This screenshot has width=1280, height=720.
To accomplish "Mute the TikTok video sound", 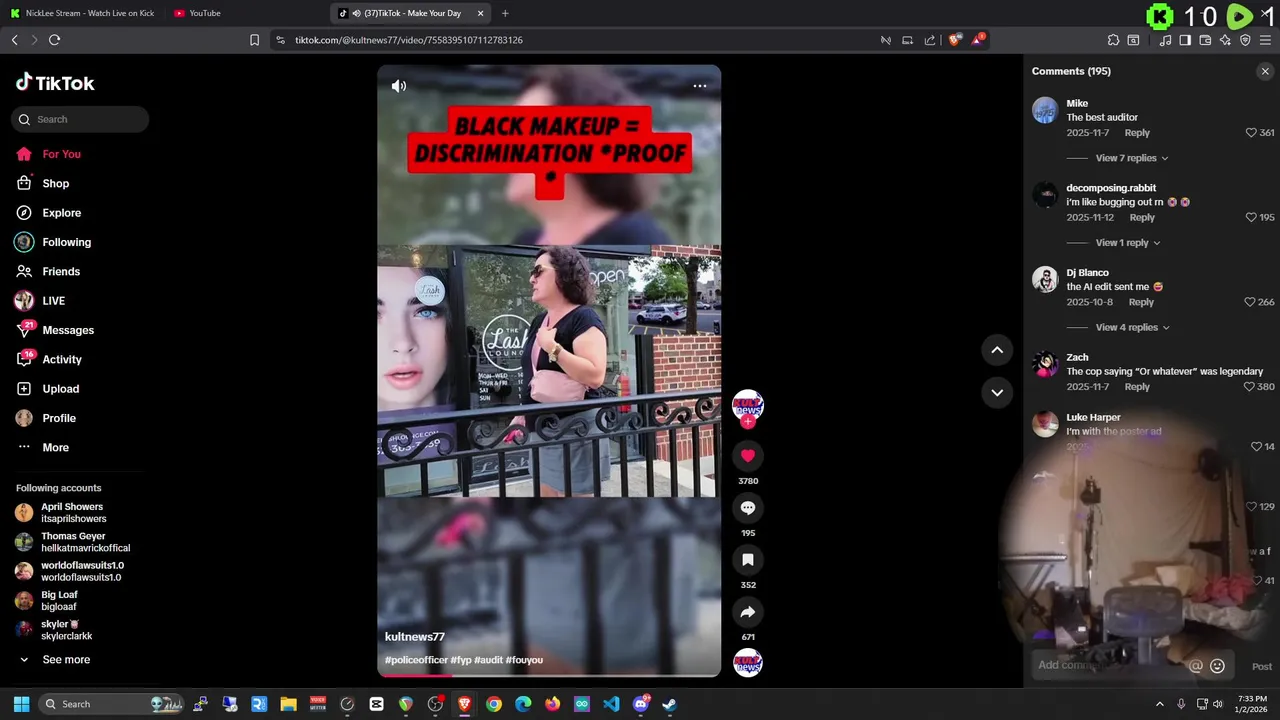I will click(399, 86).
